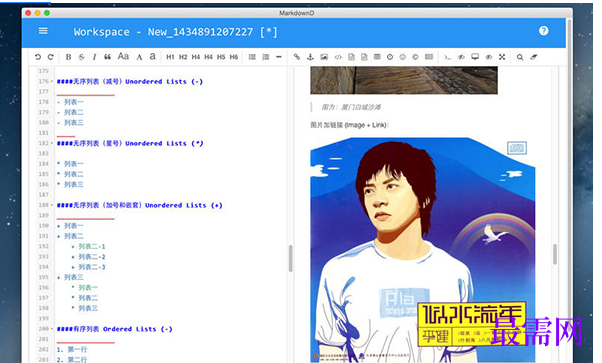The width and height of the screenshot is (602, 363).
Task: Insert an H5 heading
Action: pos(221,57)
